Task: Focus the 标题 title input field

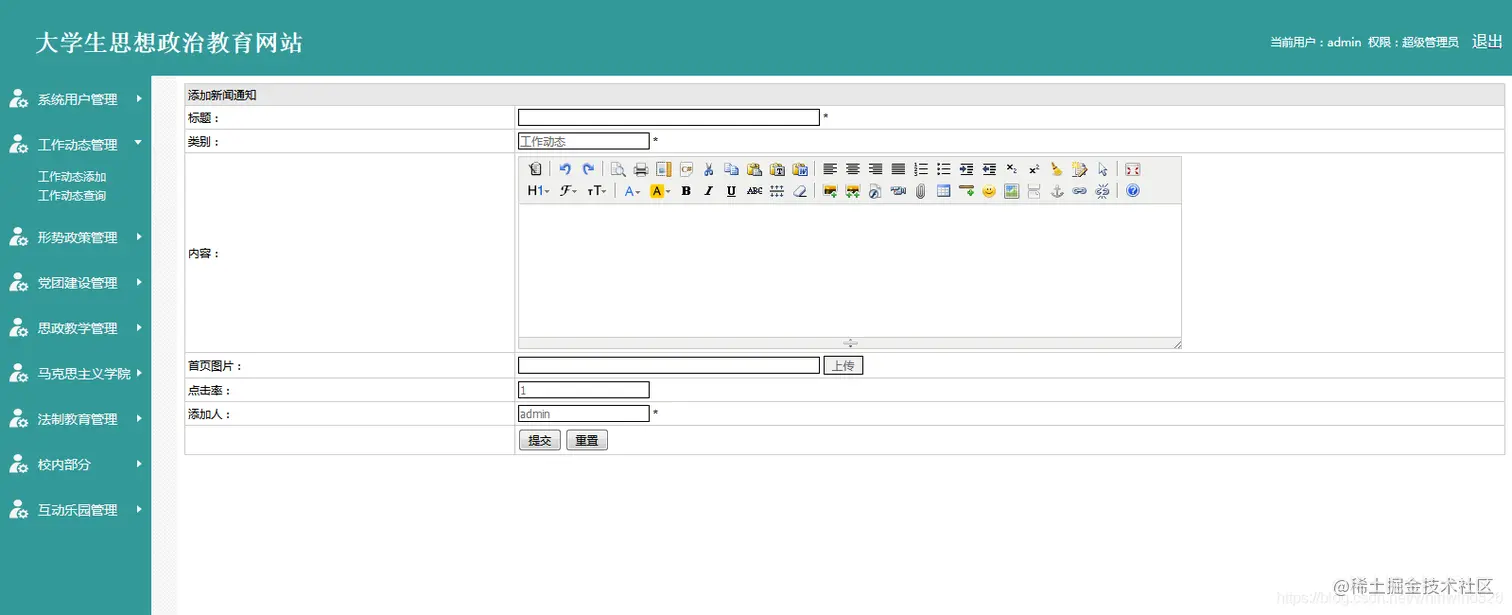Action: (x=669, y=117)
